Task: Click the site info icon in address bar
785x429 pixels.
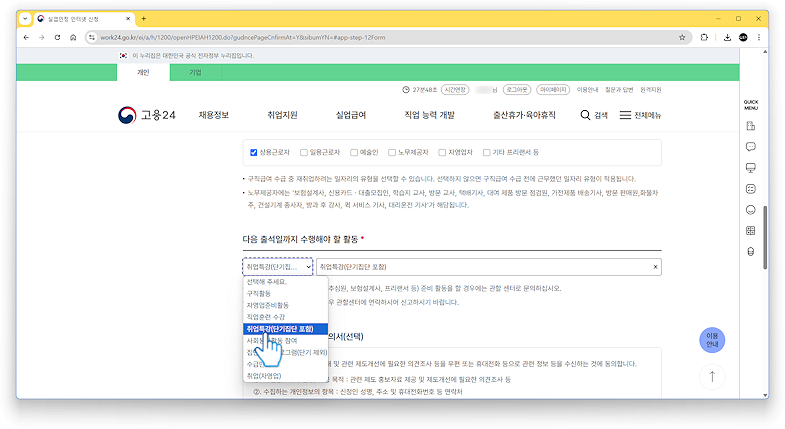Action: pyautogui.click(x=92, y=38)
